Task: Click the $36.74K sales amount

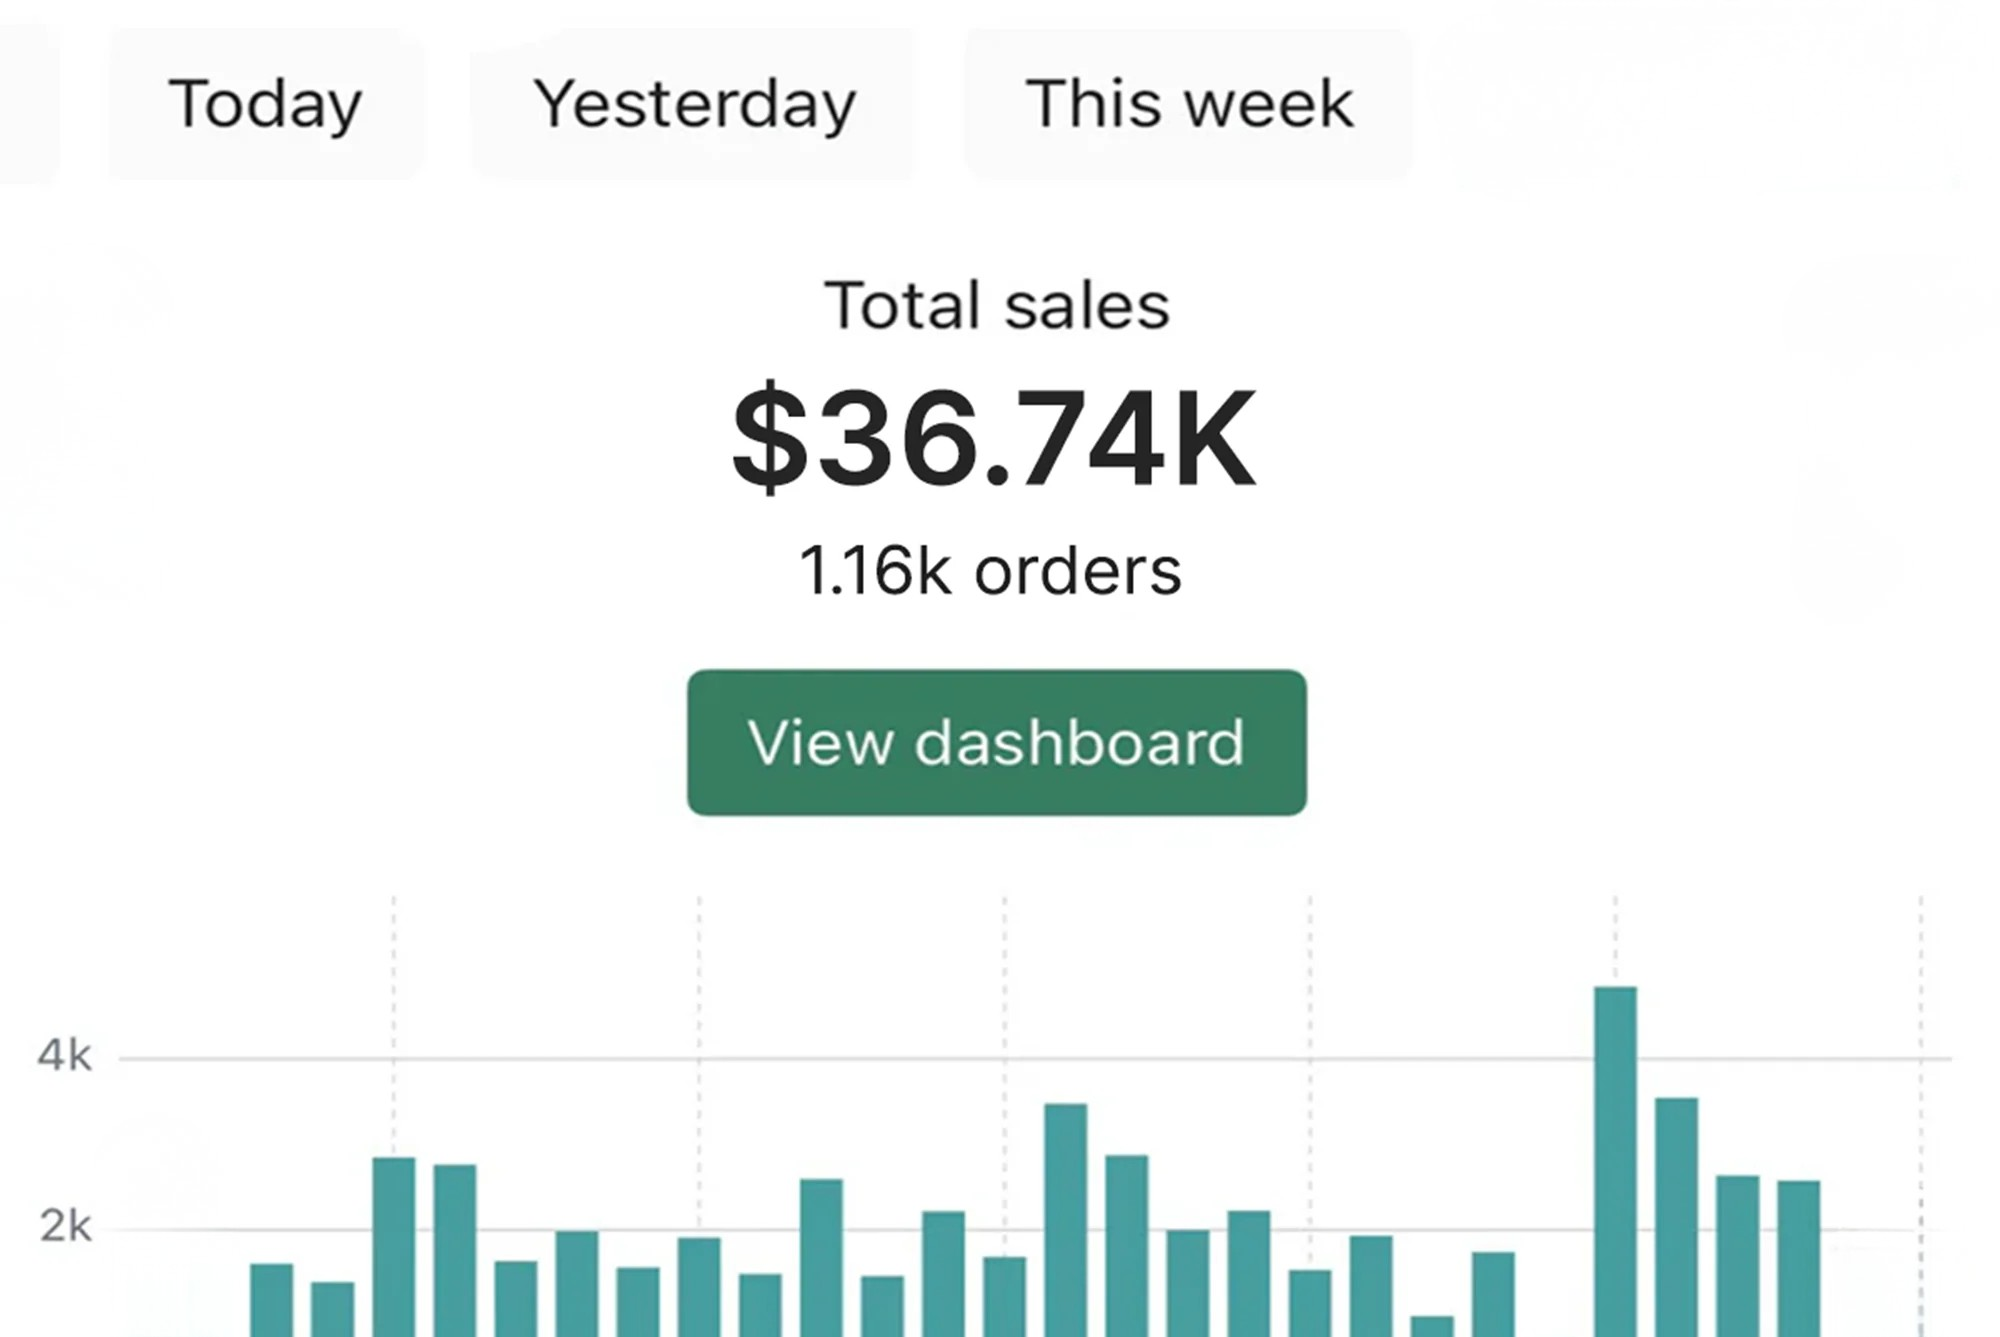Action: (x=993, y=437)
